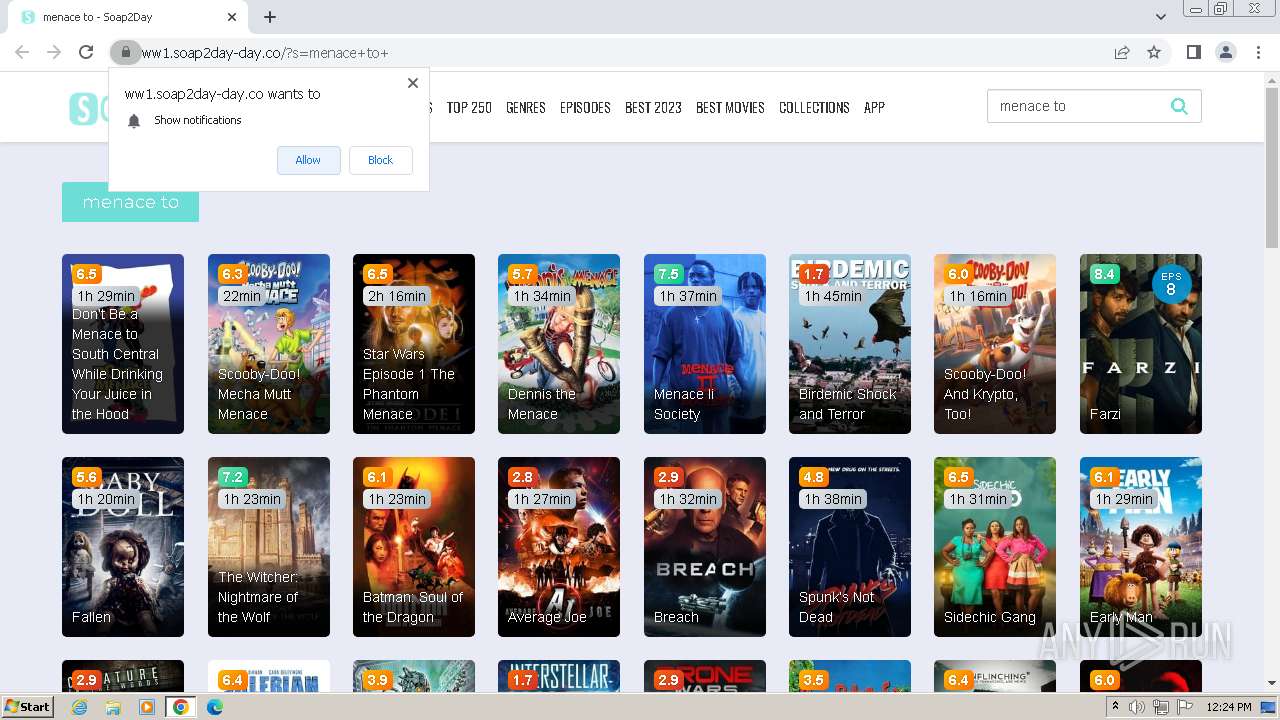Click the 'menace to' search results heading
This screenshot has height=720, width=1280.
[x=130, y=202]
